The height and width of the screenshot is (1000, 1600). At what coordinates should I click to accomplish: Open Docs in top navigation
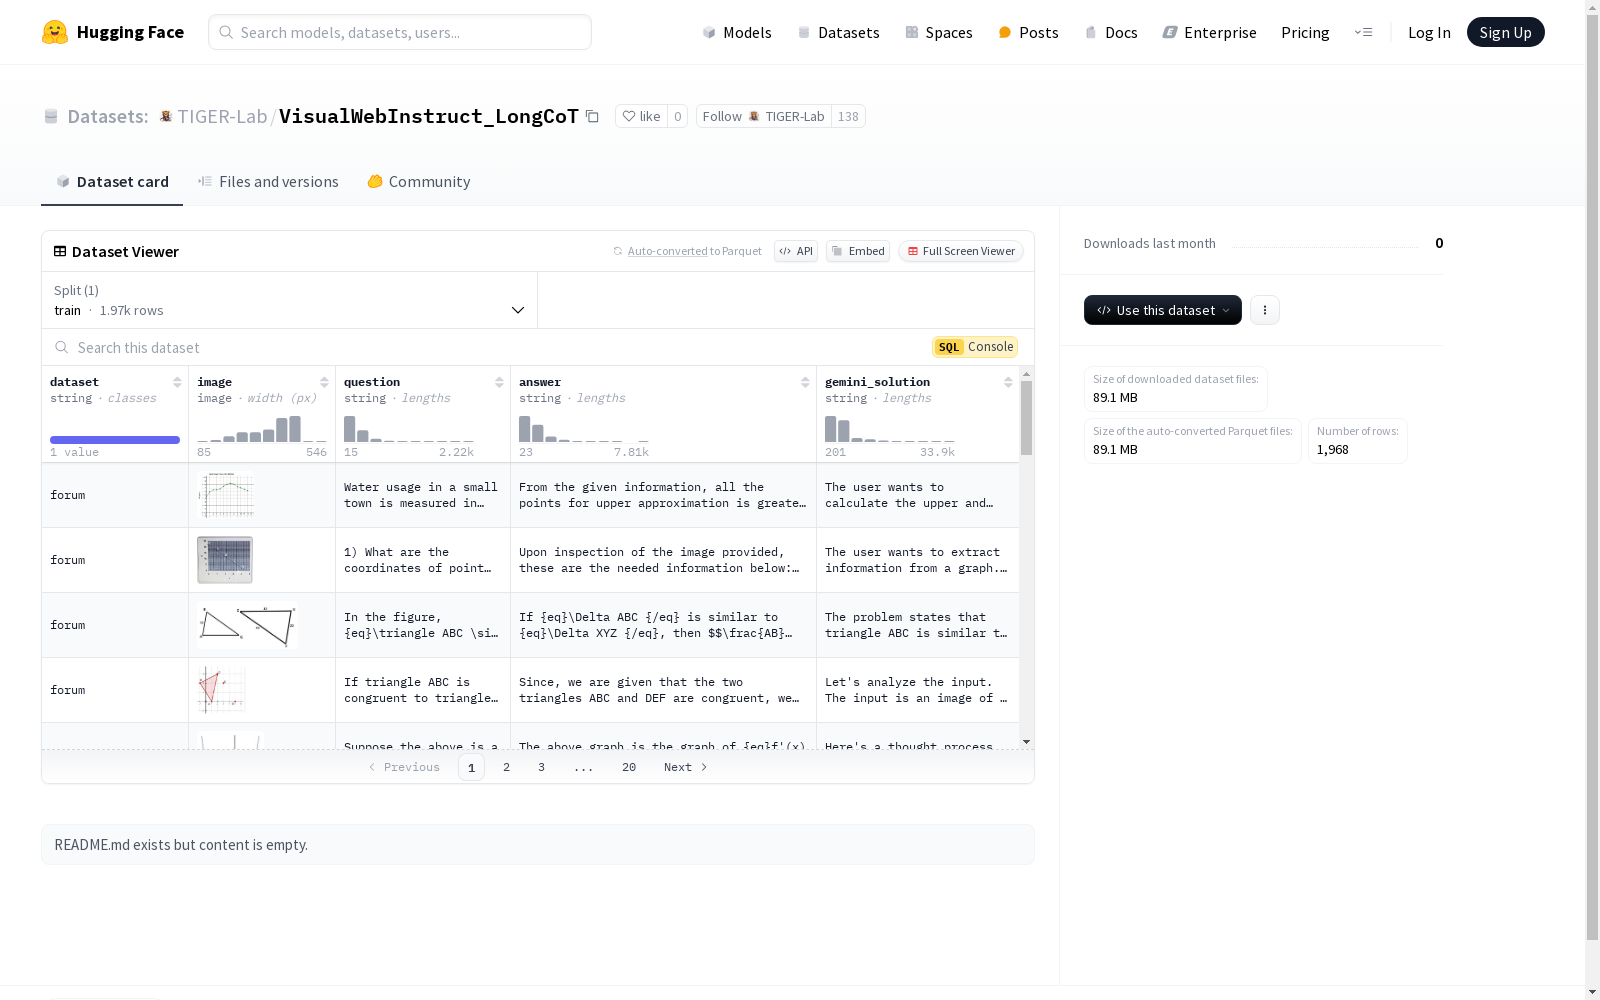[1111, 32]
